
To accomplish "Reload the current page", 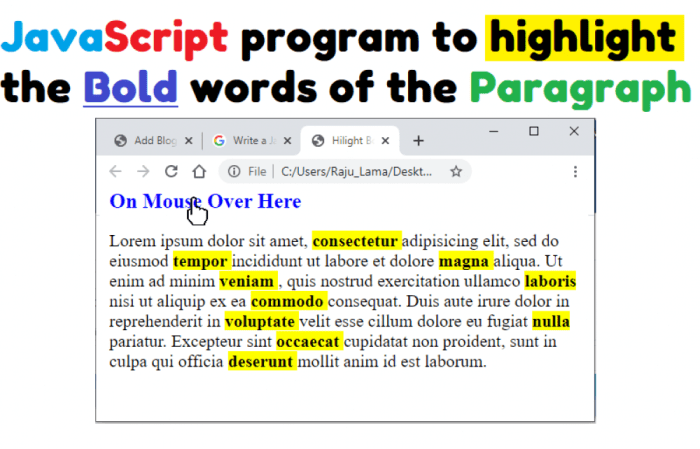I will 171,171.
